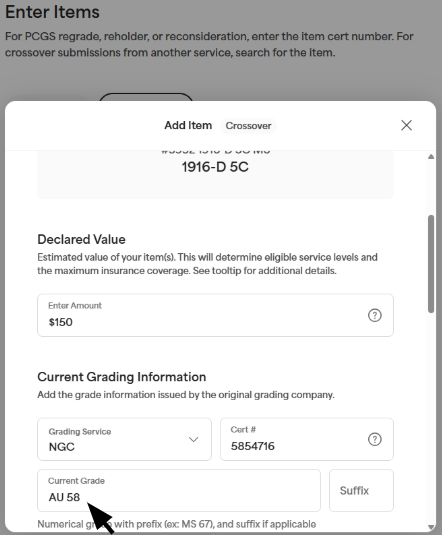Focus the Cert # field showing 5854716
442x535 pixels.
tap(306, 439)
